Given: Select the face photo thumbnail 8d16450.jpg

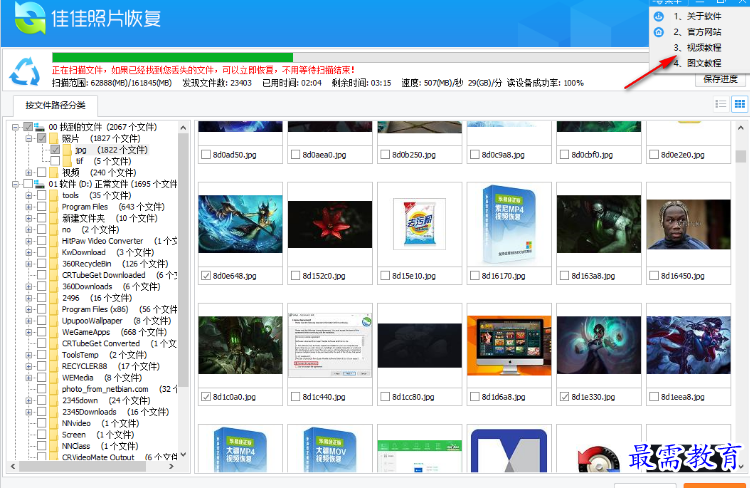Looking at the screenshot, I should tap(688, 224).
